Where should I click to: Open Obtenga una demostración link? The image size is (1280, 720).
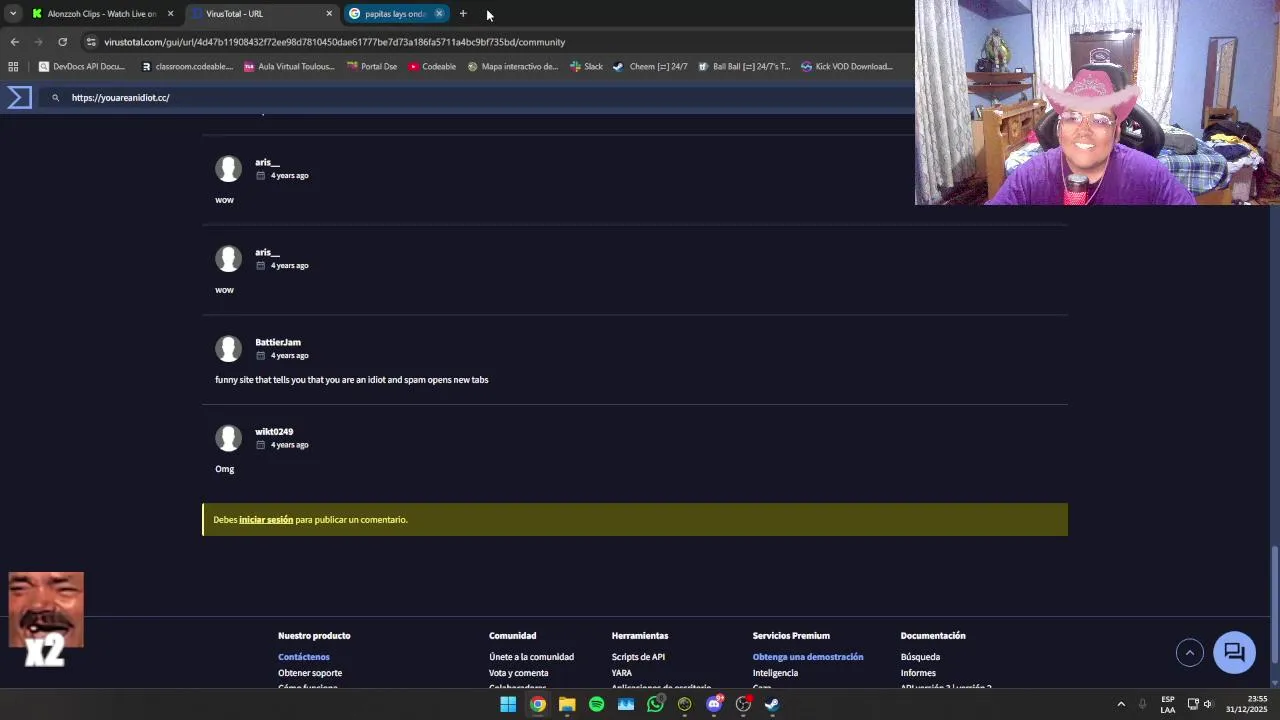(x=808, y=657)
